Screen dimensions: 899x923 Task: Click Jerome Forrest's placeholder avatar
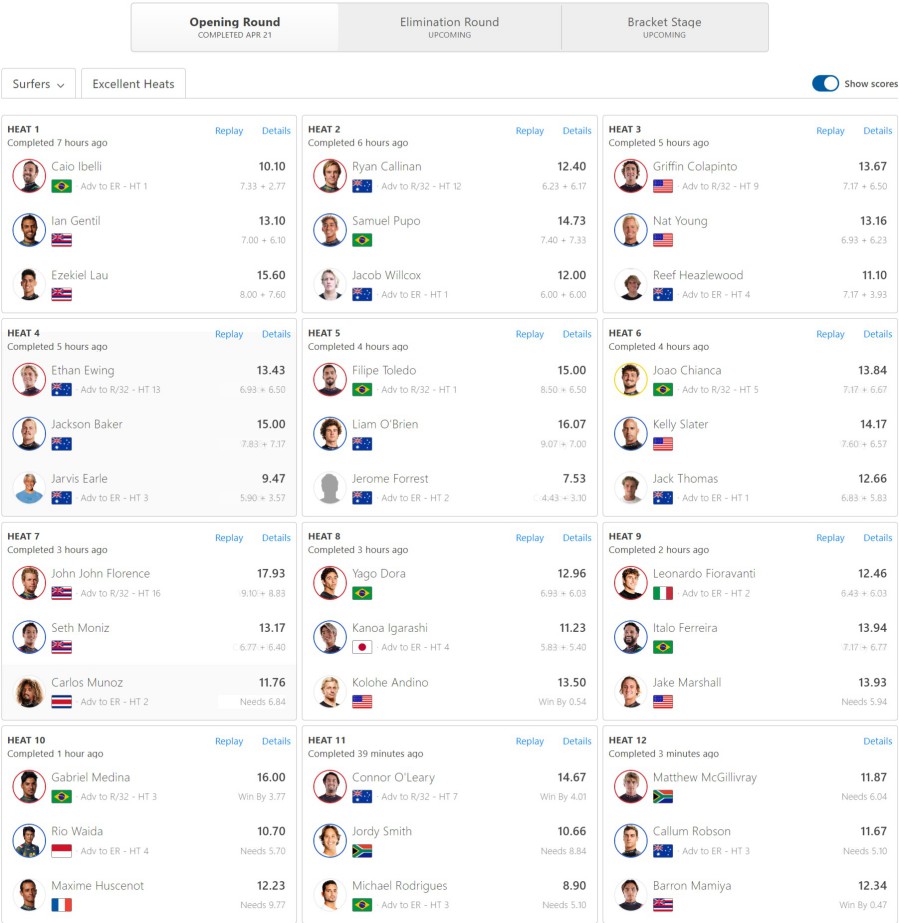[x=330, y=488]
